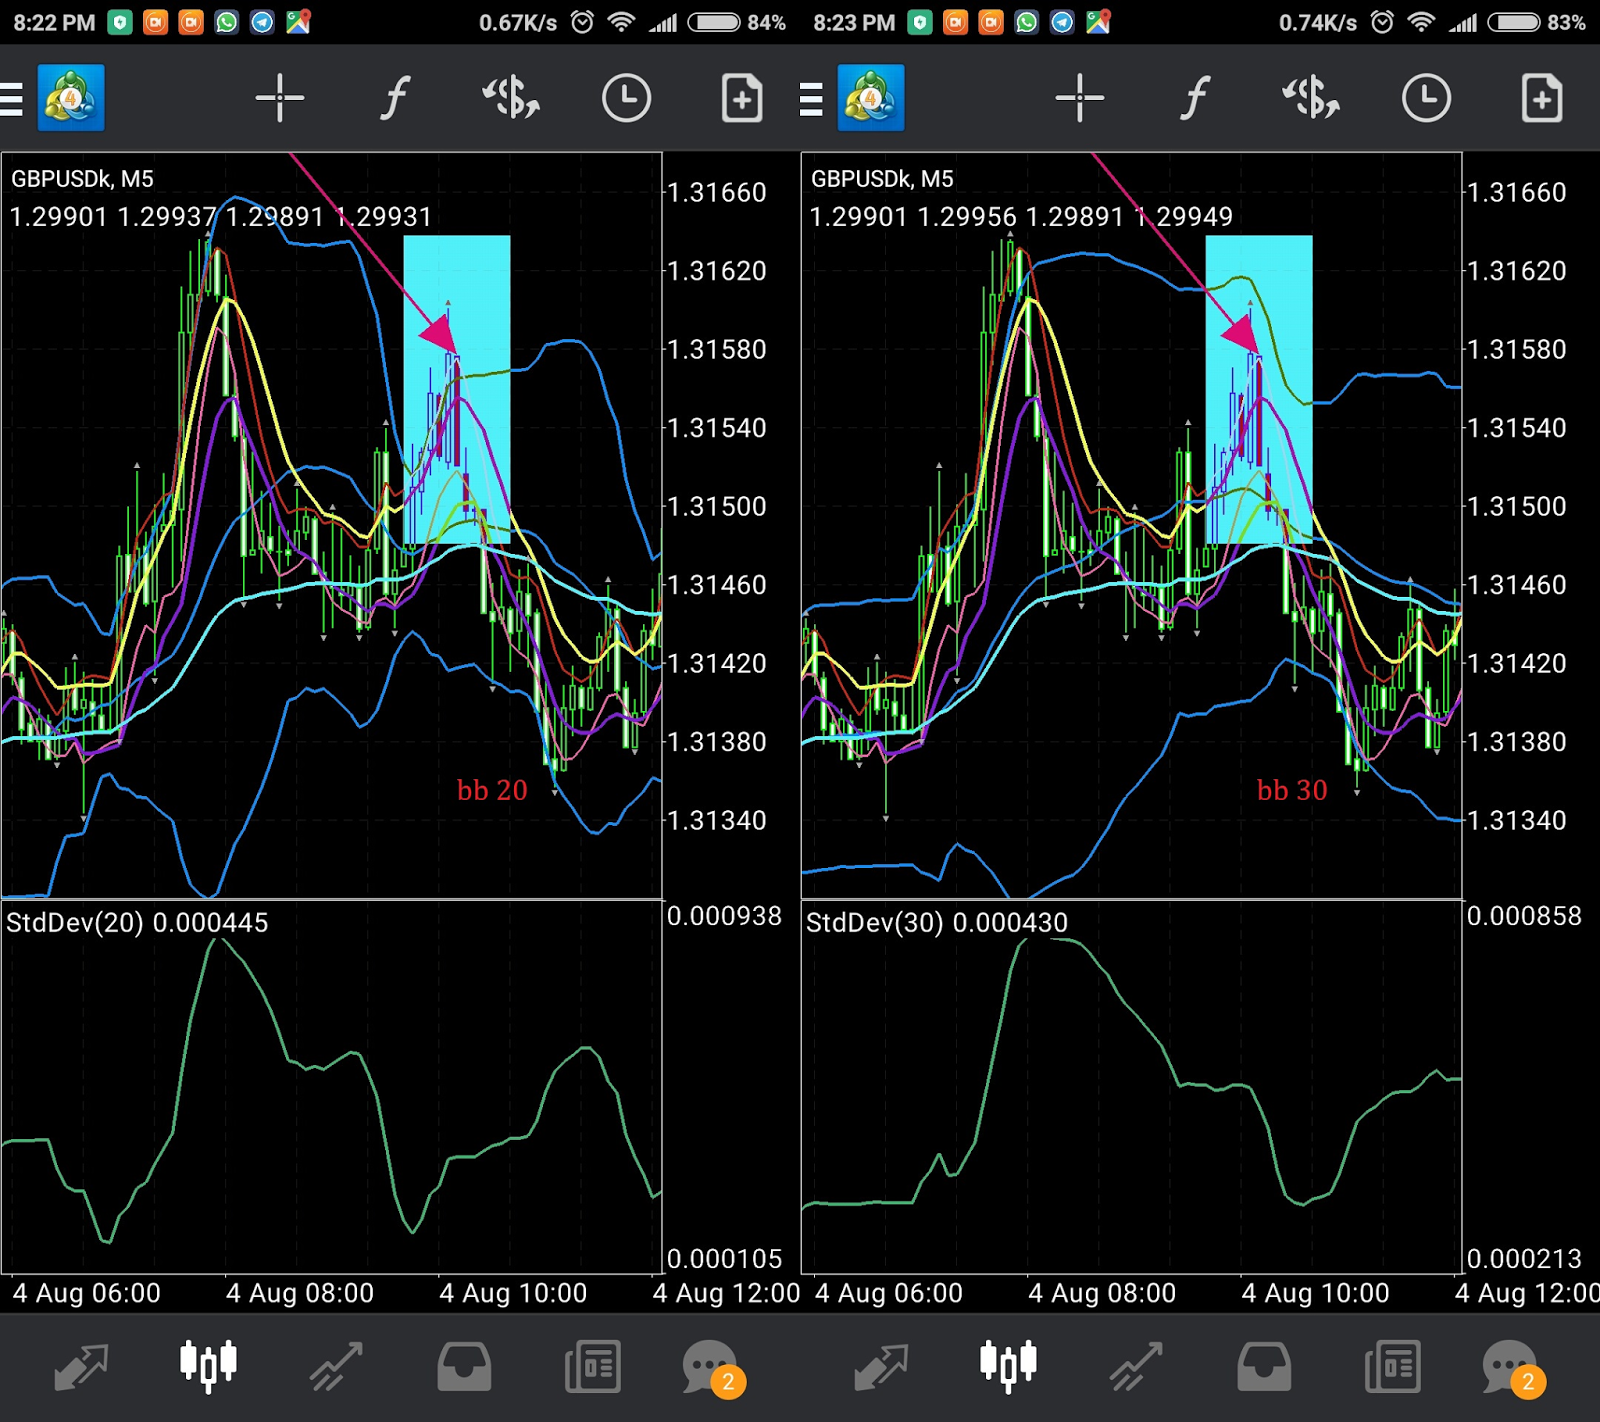
Task: Switch to Charts via the candlestick icon
Action: 207,1367
